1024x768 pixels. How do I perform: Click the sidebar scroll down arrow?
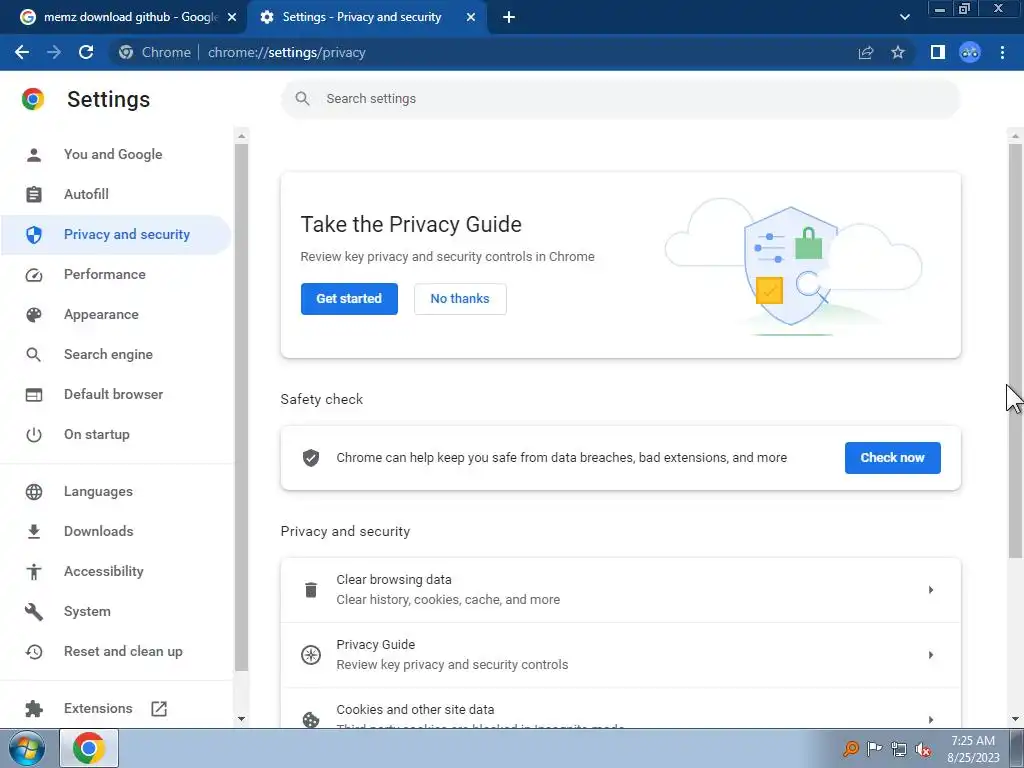click(x=241, y=718)
